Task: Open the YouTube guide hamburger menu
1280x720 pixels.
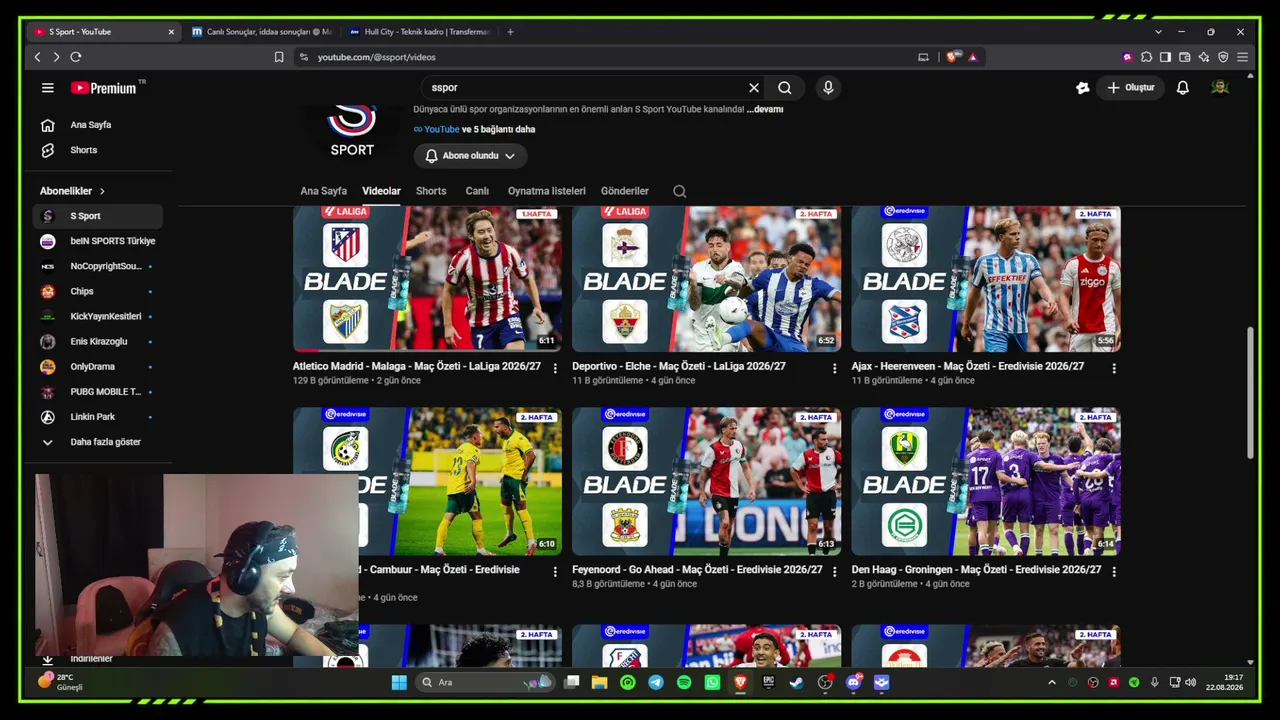Action: (47, 88)
